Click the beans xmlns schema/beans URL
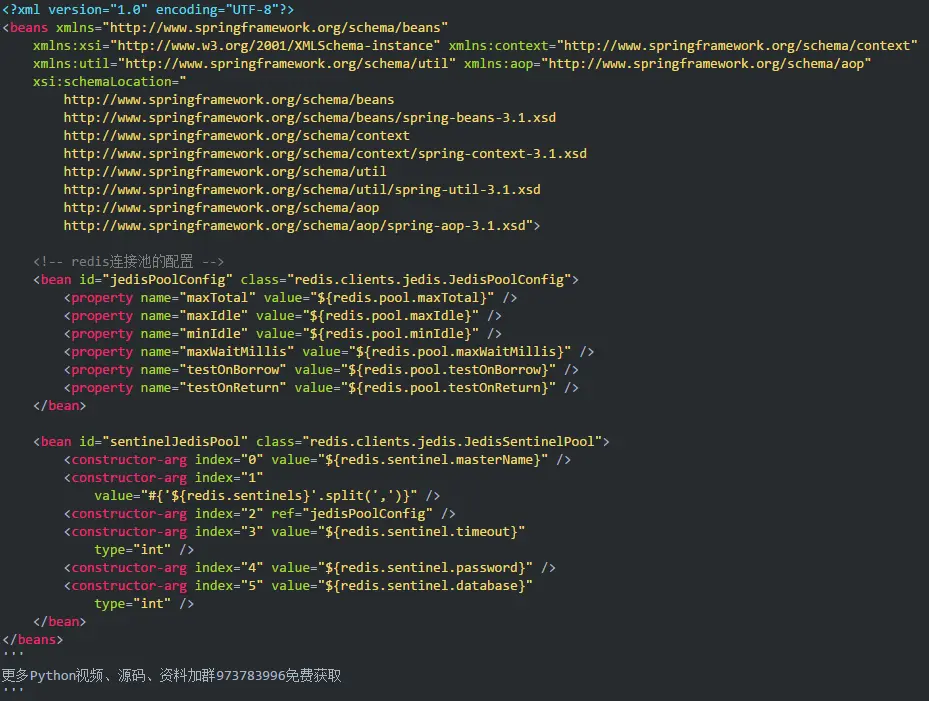 click(276, 28)
